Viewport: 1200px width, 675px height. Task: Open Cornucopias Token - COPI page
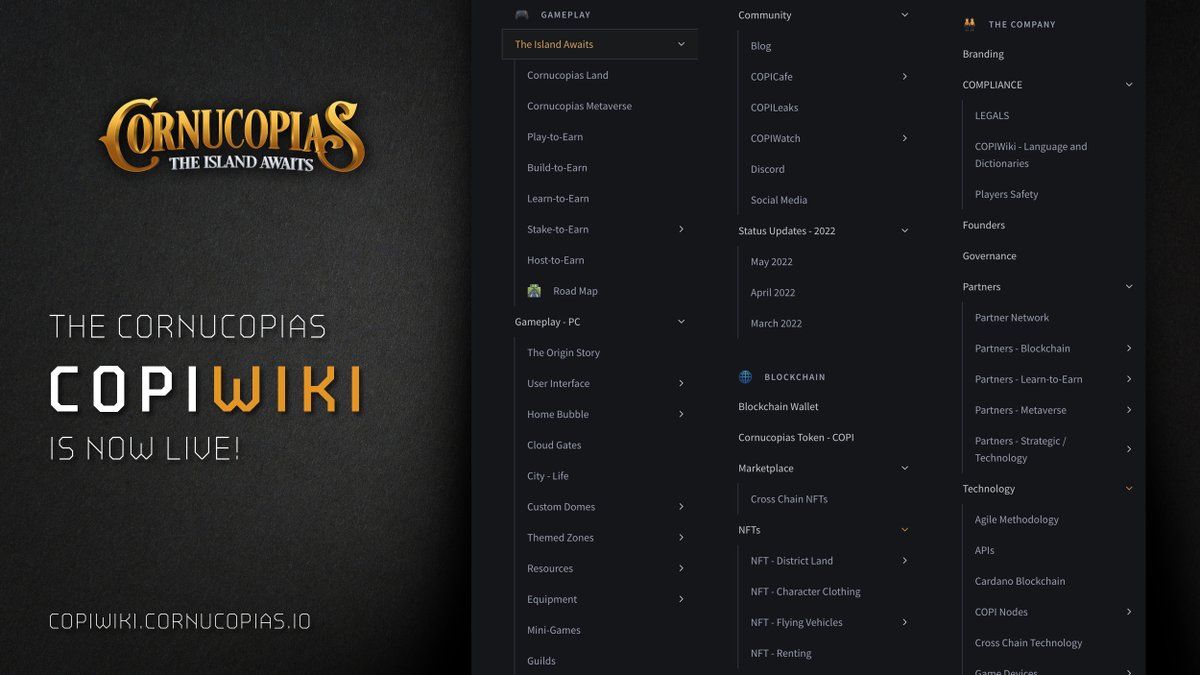click(x=796, y=438)
